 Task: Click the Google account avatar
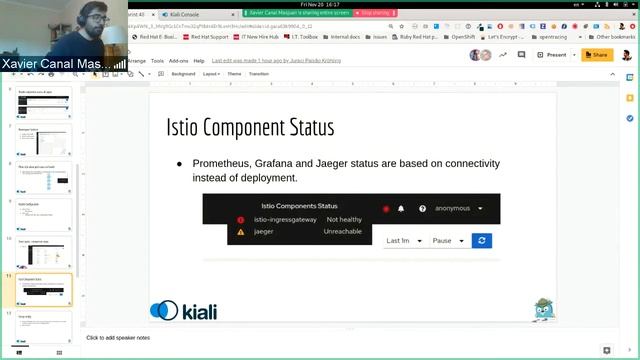(x=627, y=55)
